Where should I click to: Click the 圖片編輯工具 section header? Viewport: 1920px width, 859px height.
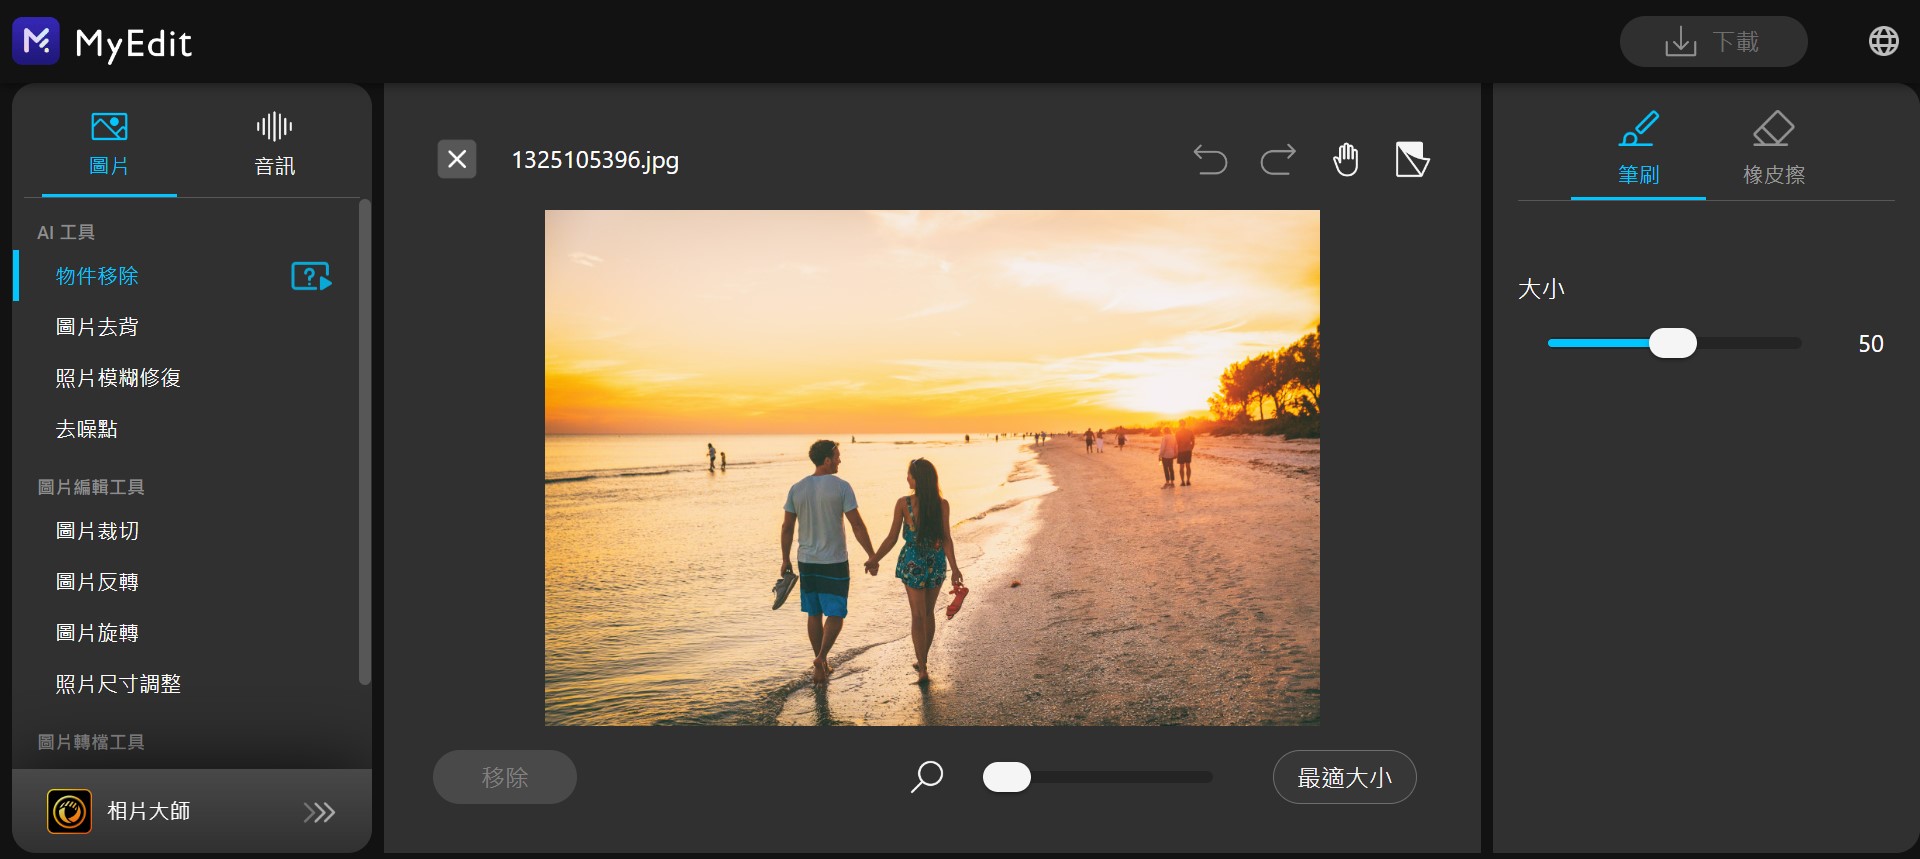pyautogui.click(x=91, y=487)
